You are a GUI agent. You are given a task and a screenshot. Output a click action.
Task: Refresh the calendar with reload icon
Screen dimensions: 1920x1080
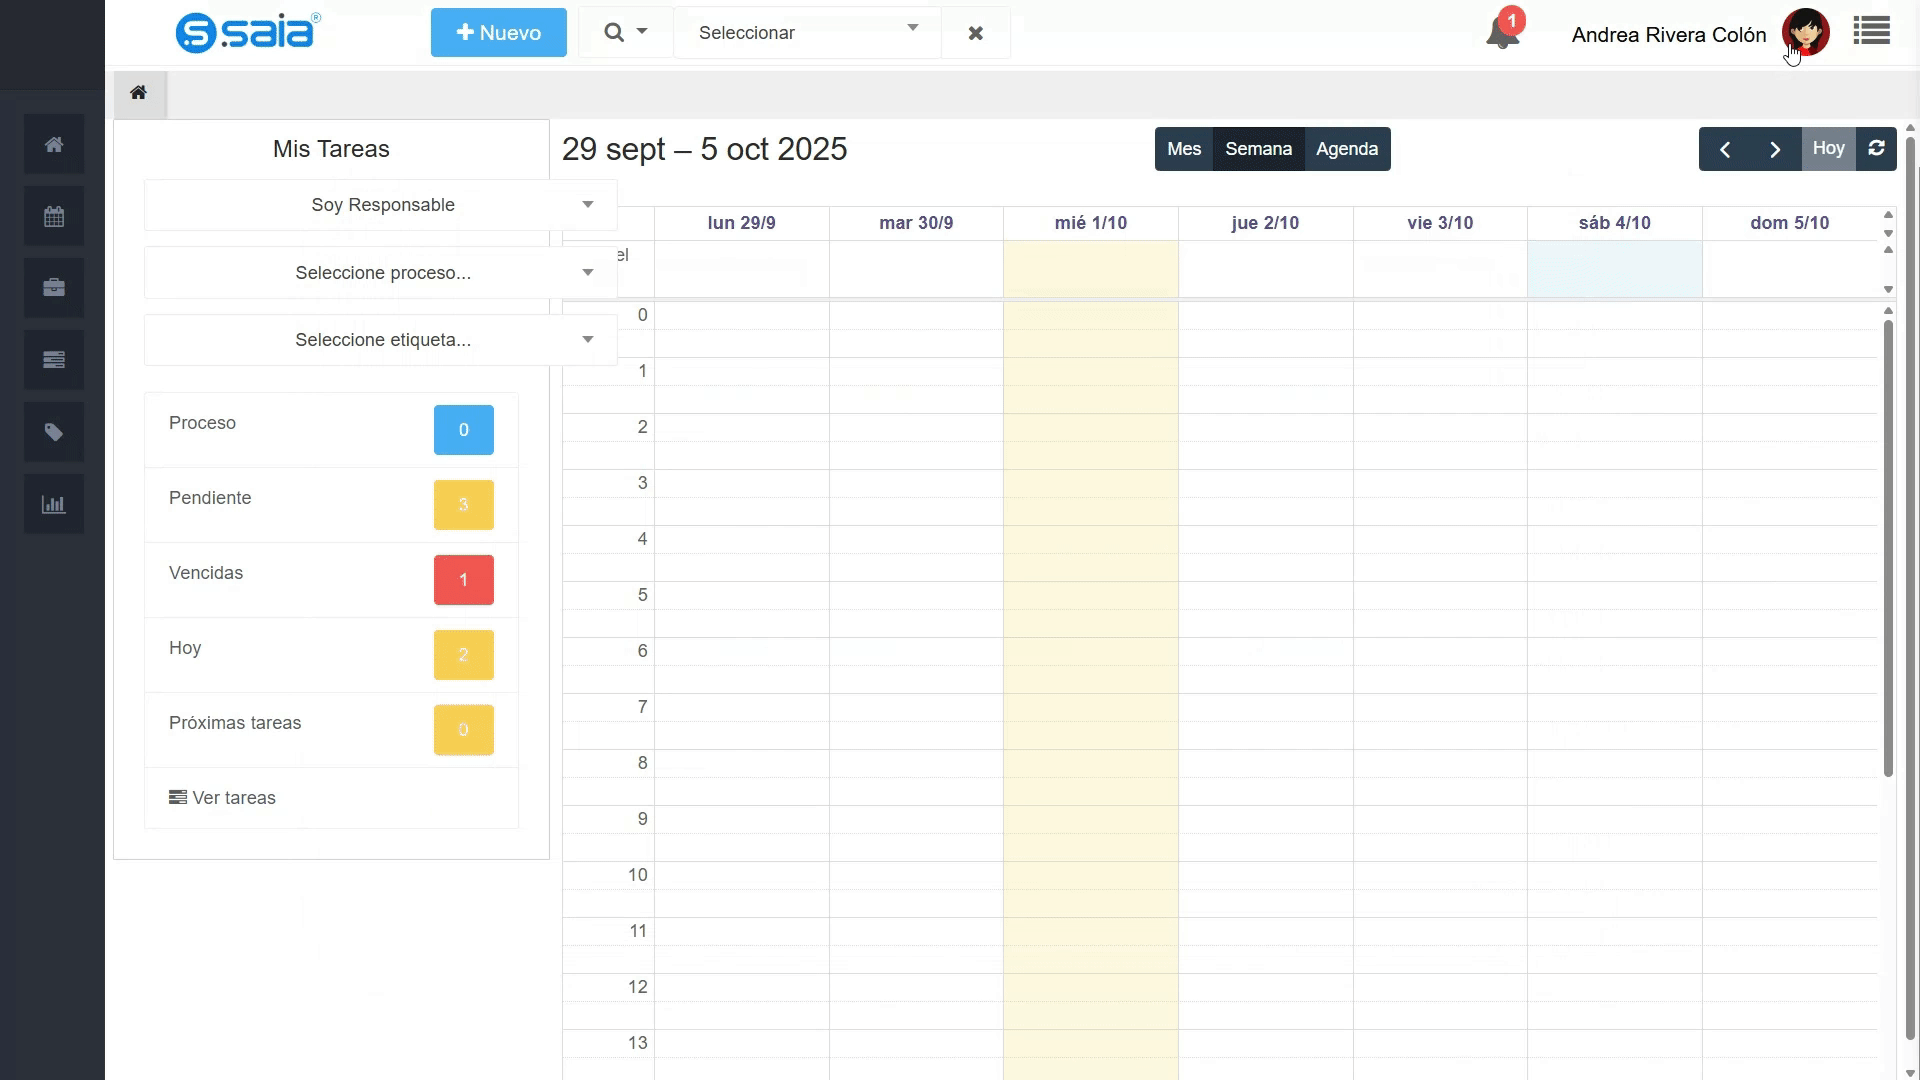coord(1876,149)
